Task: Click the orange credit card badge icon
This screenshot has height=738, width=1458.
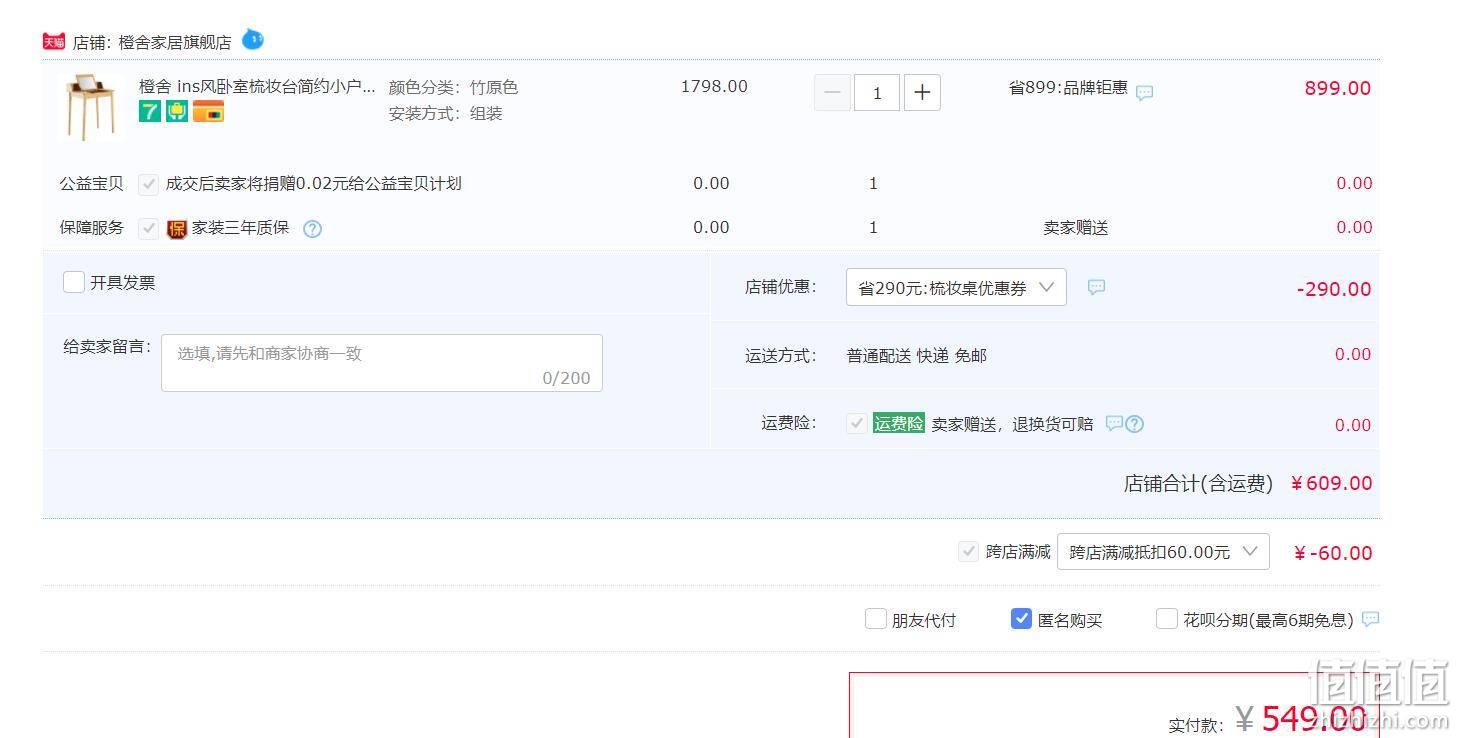Action: 208,111
